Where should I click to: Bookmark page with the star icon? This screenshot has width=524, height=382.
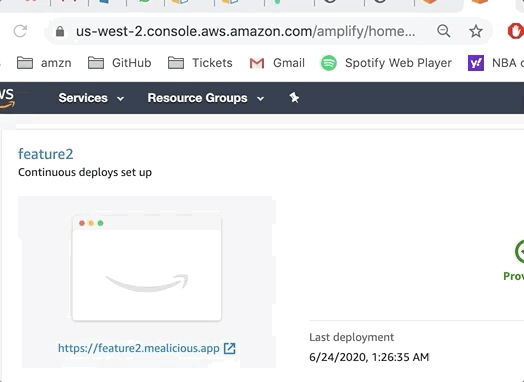coord(476,31)
